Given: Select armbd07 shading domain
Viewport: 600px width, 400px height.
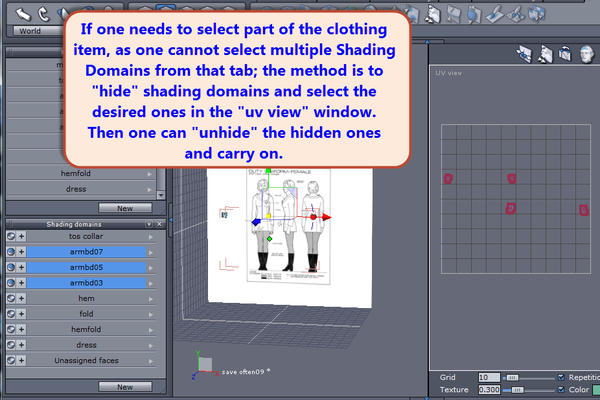Looking at the screenshot, I should point(86,252).
